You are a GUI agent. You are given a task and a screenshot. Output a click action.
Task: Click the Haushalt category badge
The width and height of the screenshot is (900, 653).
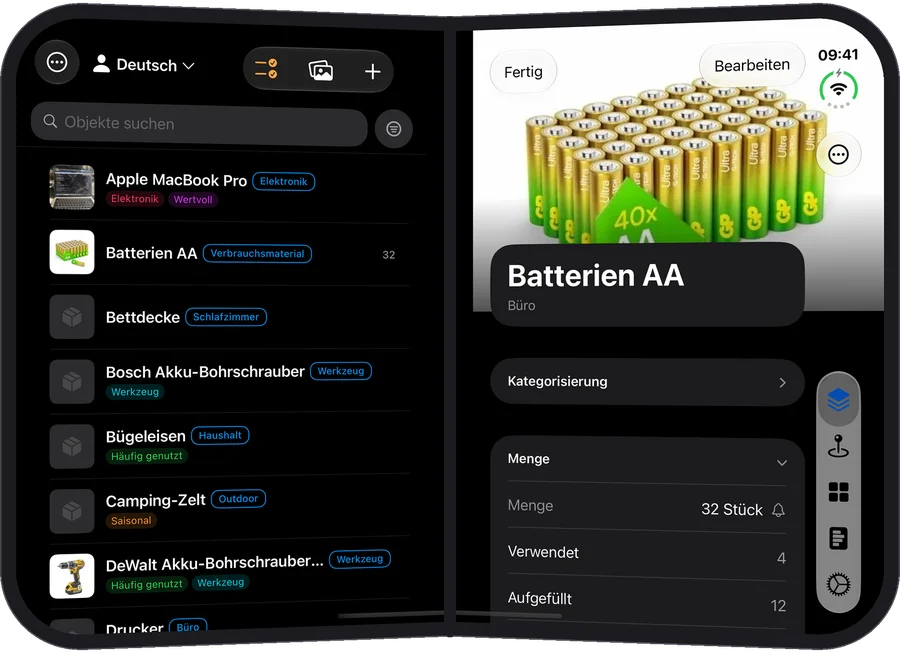[220, 436]
